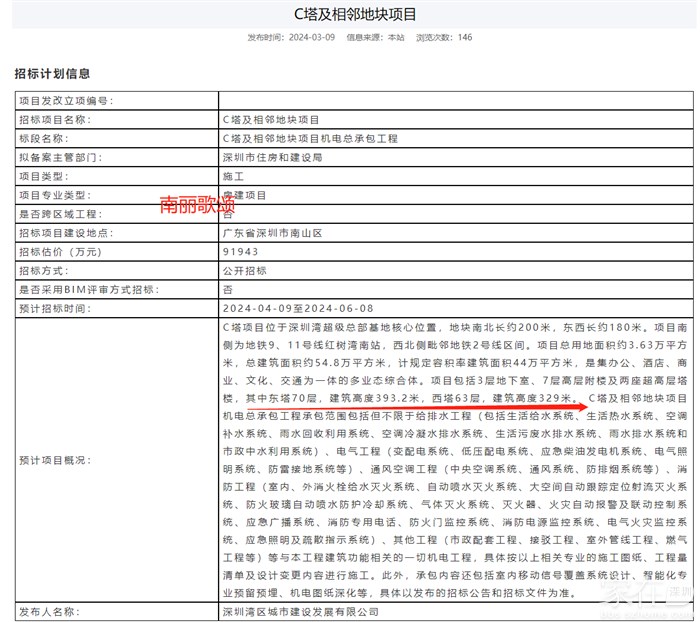Click the 信息来源 本站 source text
The width and height of the screenshot is (700, 622).
coord(375,37)
